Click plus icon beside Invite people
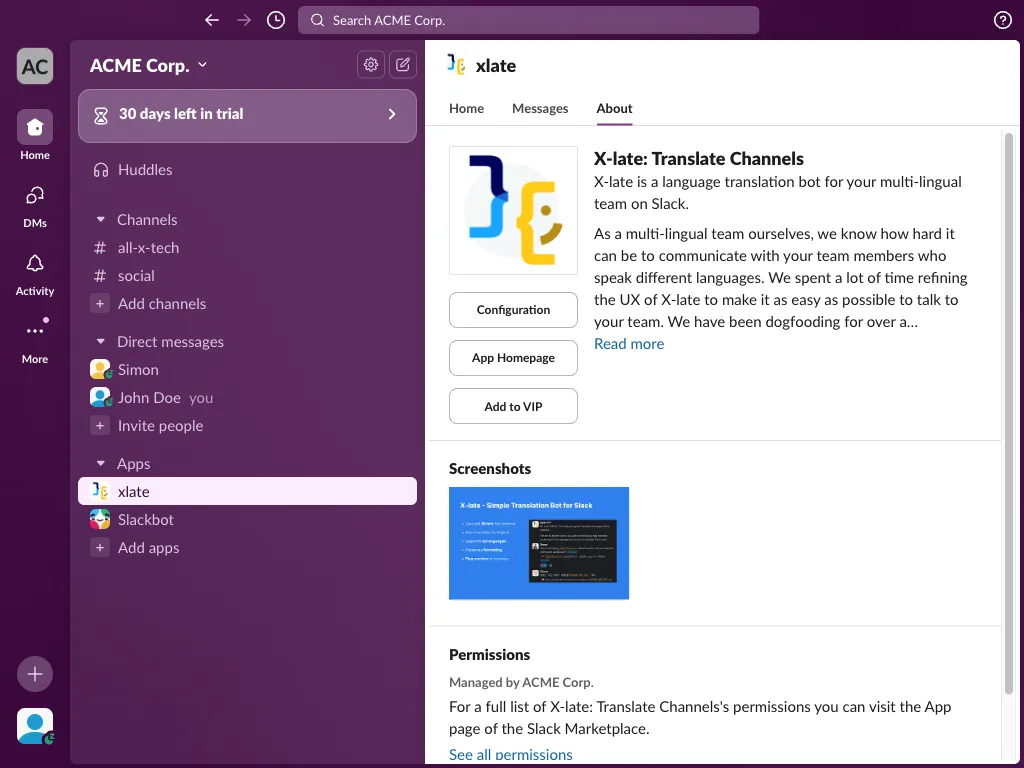 (x=100, y=426)
